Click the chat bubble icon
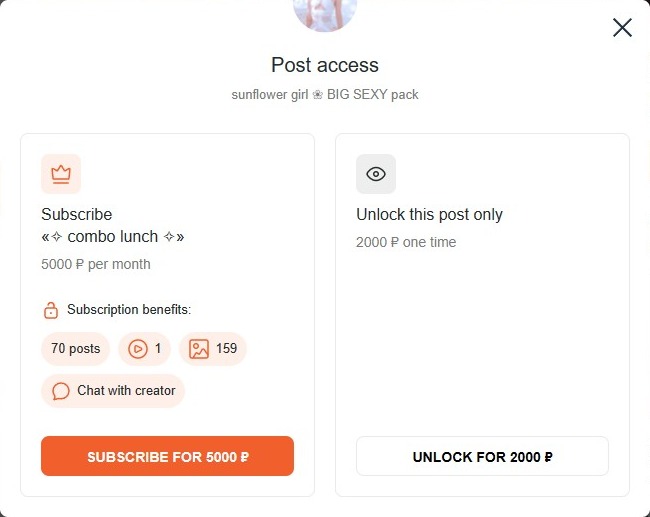The width and height of the screenshot is (650, 517). point(61,391)
